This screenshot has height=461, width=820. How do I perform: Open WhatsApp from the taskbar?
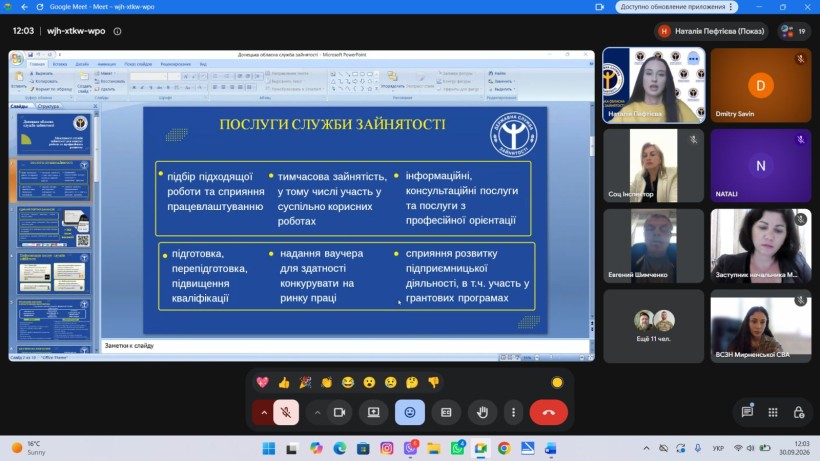[x=457, y=448]
